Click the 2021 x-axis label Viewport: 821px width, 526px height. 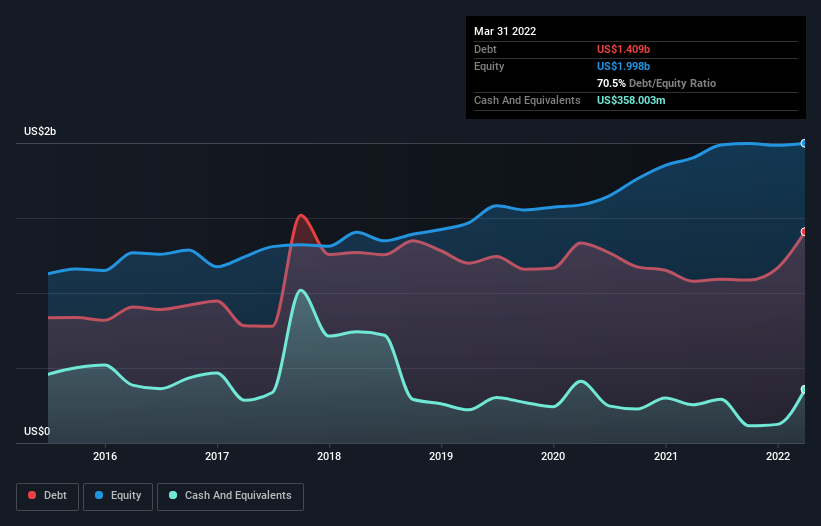click(665, 456)
